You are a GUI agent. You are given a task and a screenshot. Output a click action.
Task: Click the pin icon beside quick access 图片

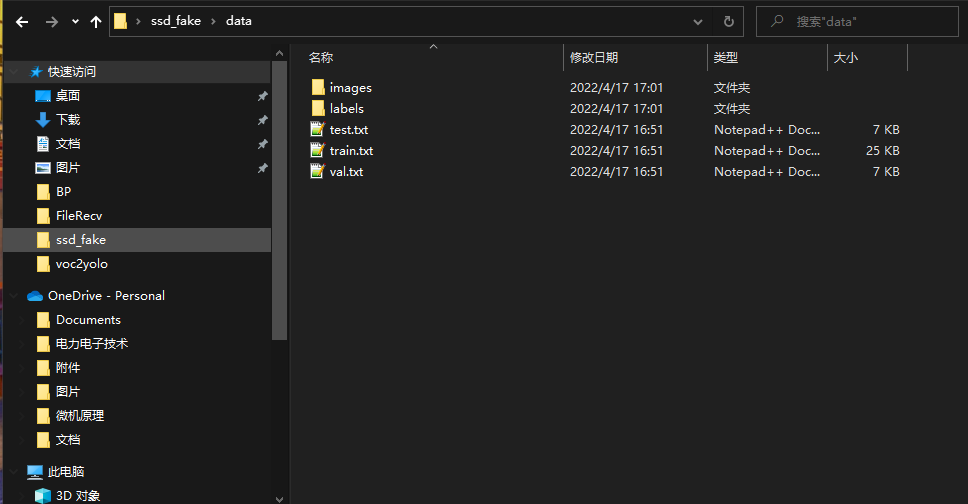coord(262,168)
